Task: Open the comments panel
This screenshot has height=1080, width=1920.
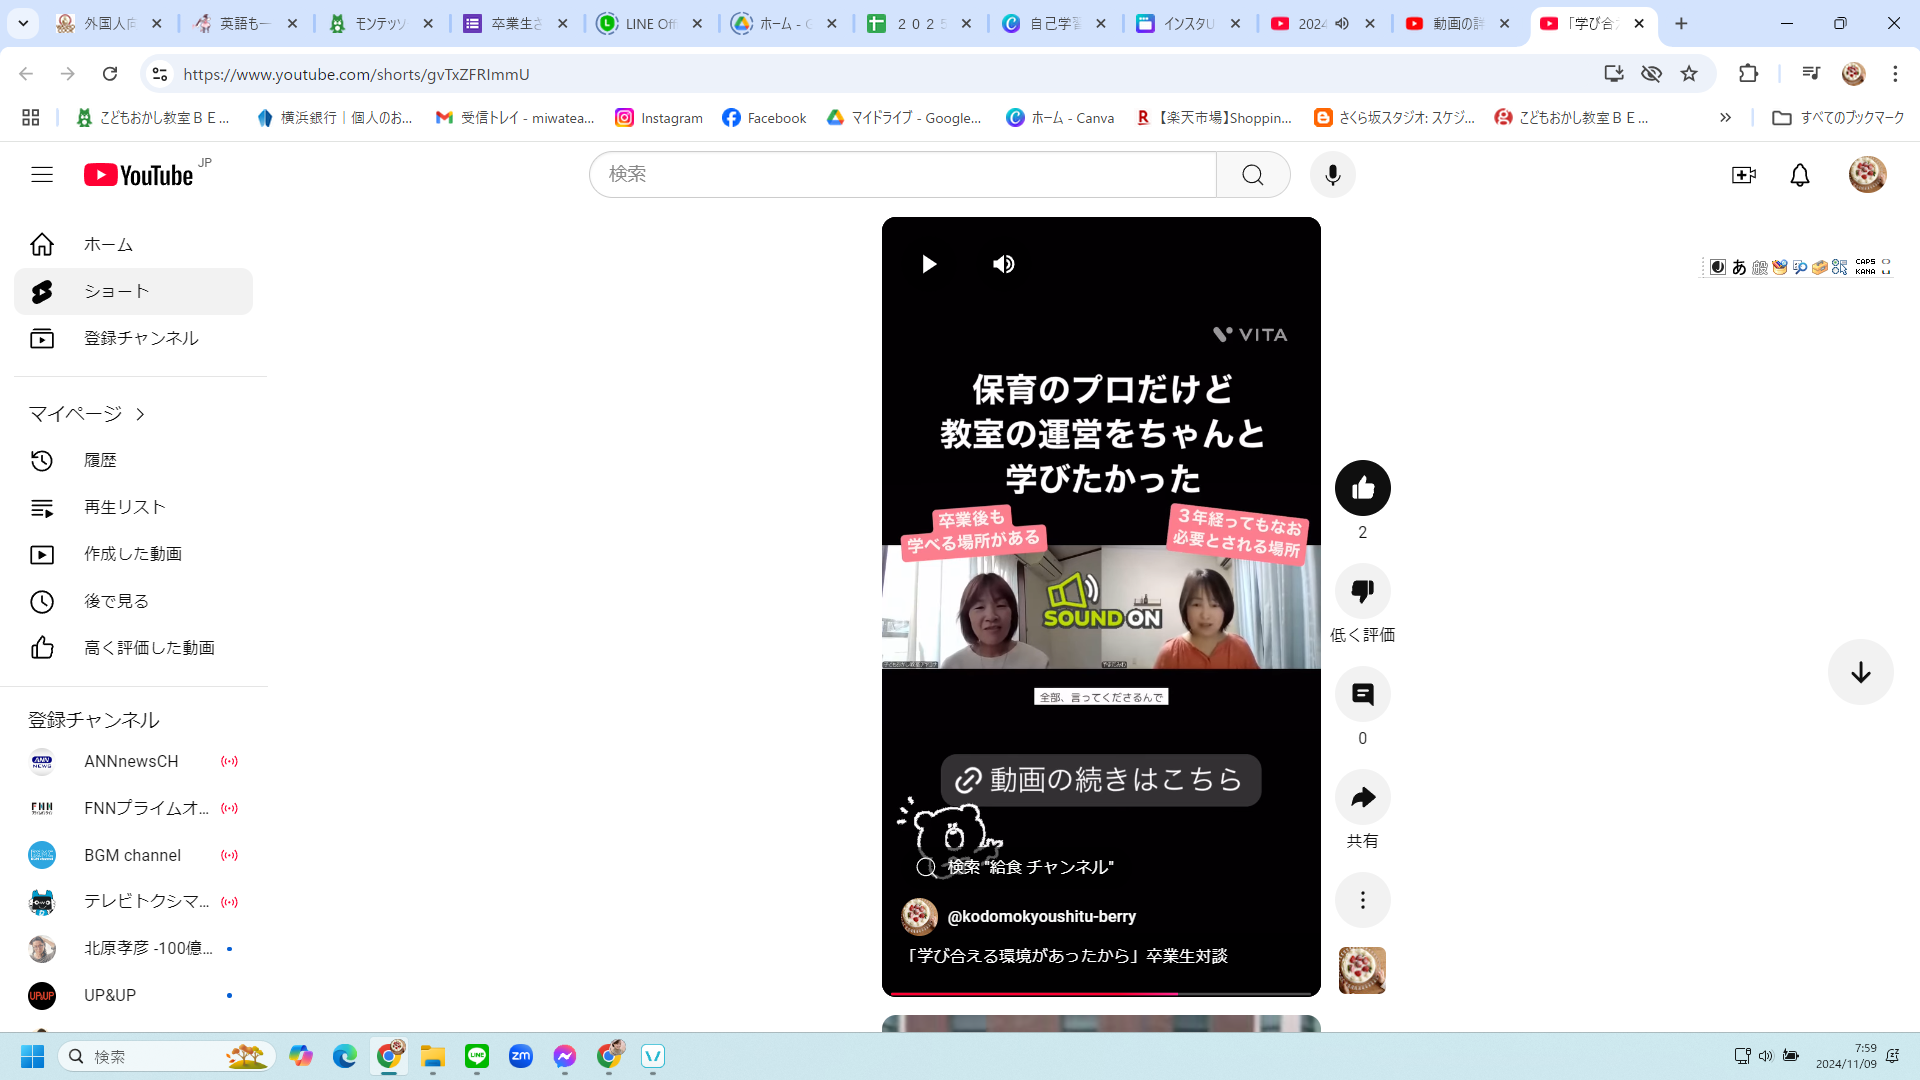Action: pyautogui.click(x=1362, y=694)
